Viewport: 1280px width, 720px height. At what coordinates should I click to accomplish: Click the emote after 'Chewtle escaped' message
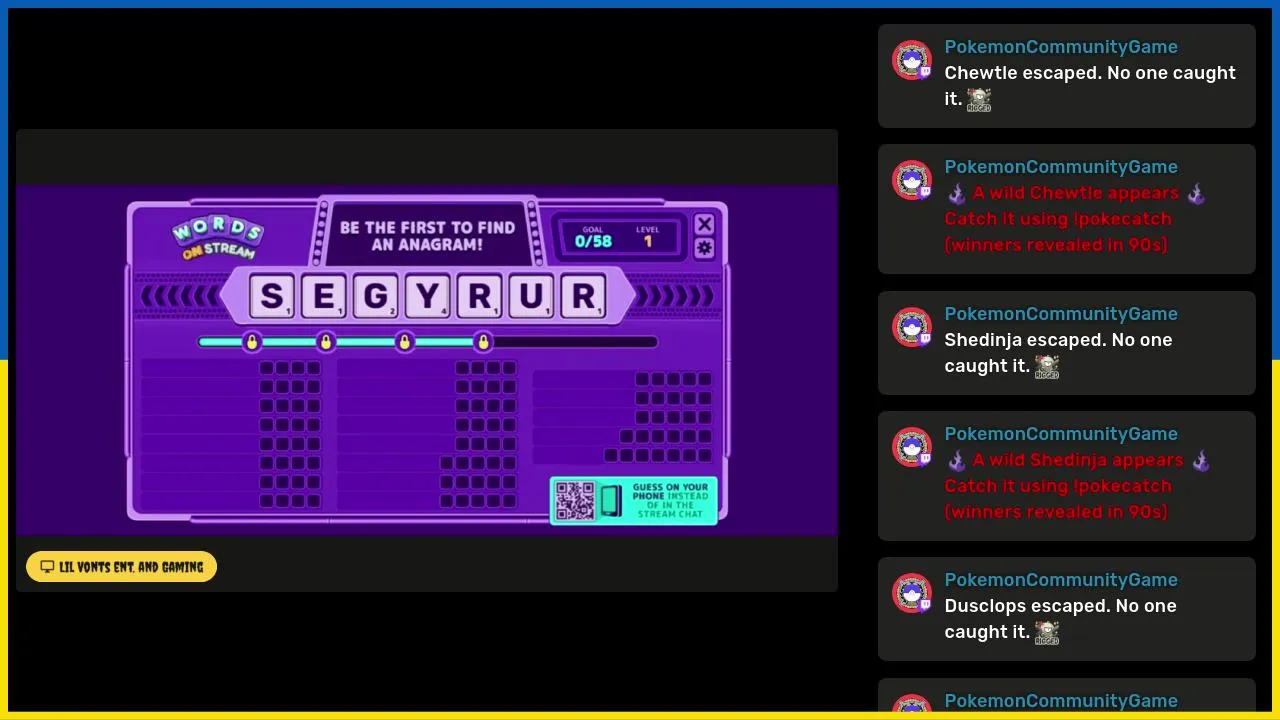(x=979, y=100)
